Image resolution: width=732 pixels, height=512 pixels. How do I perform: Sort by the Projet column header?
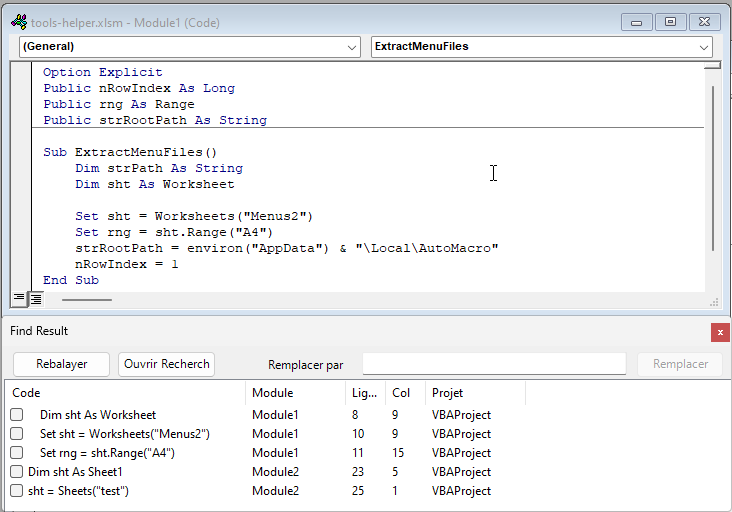coord(475,393)
